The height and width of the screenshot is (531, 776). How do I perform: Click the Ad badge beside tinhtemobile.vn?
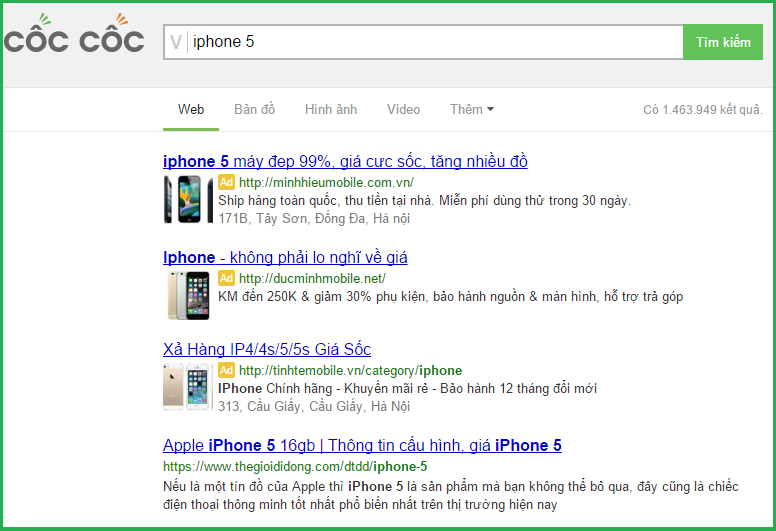[x=227, y=371]
